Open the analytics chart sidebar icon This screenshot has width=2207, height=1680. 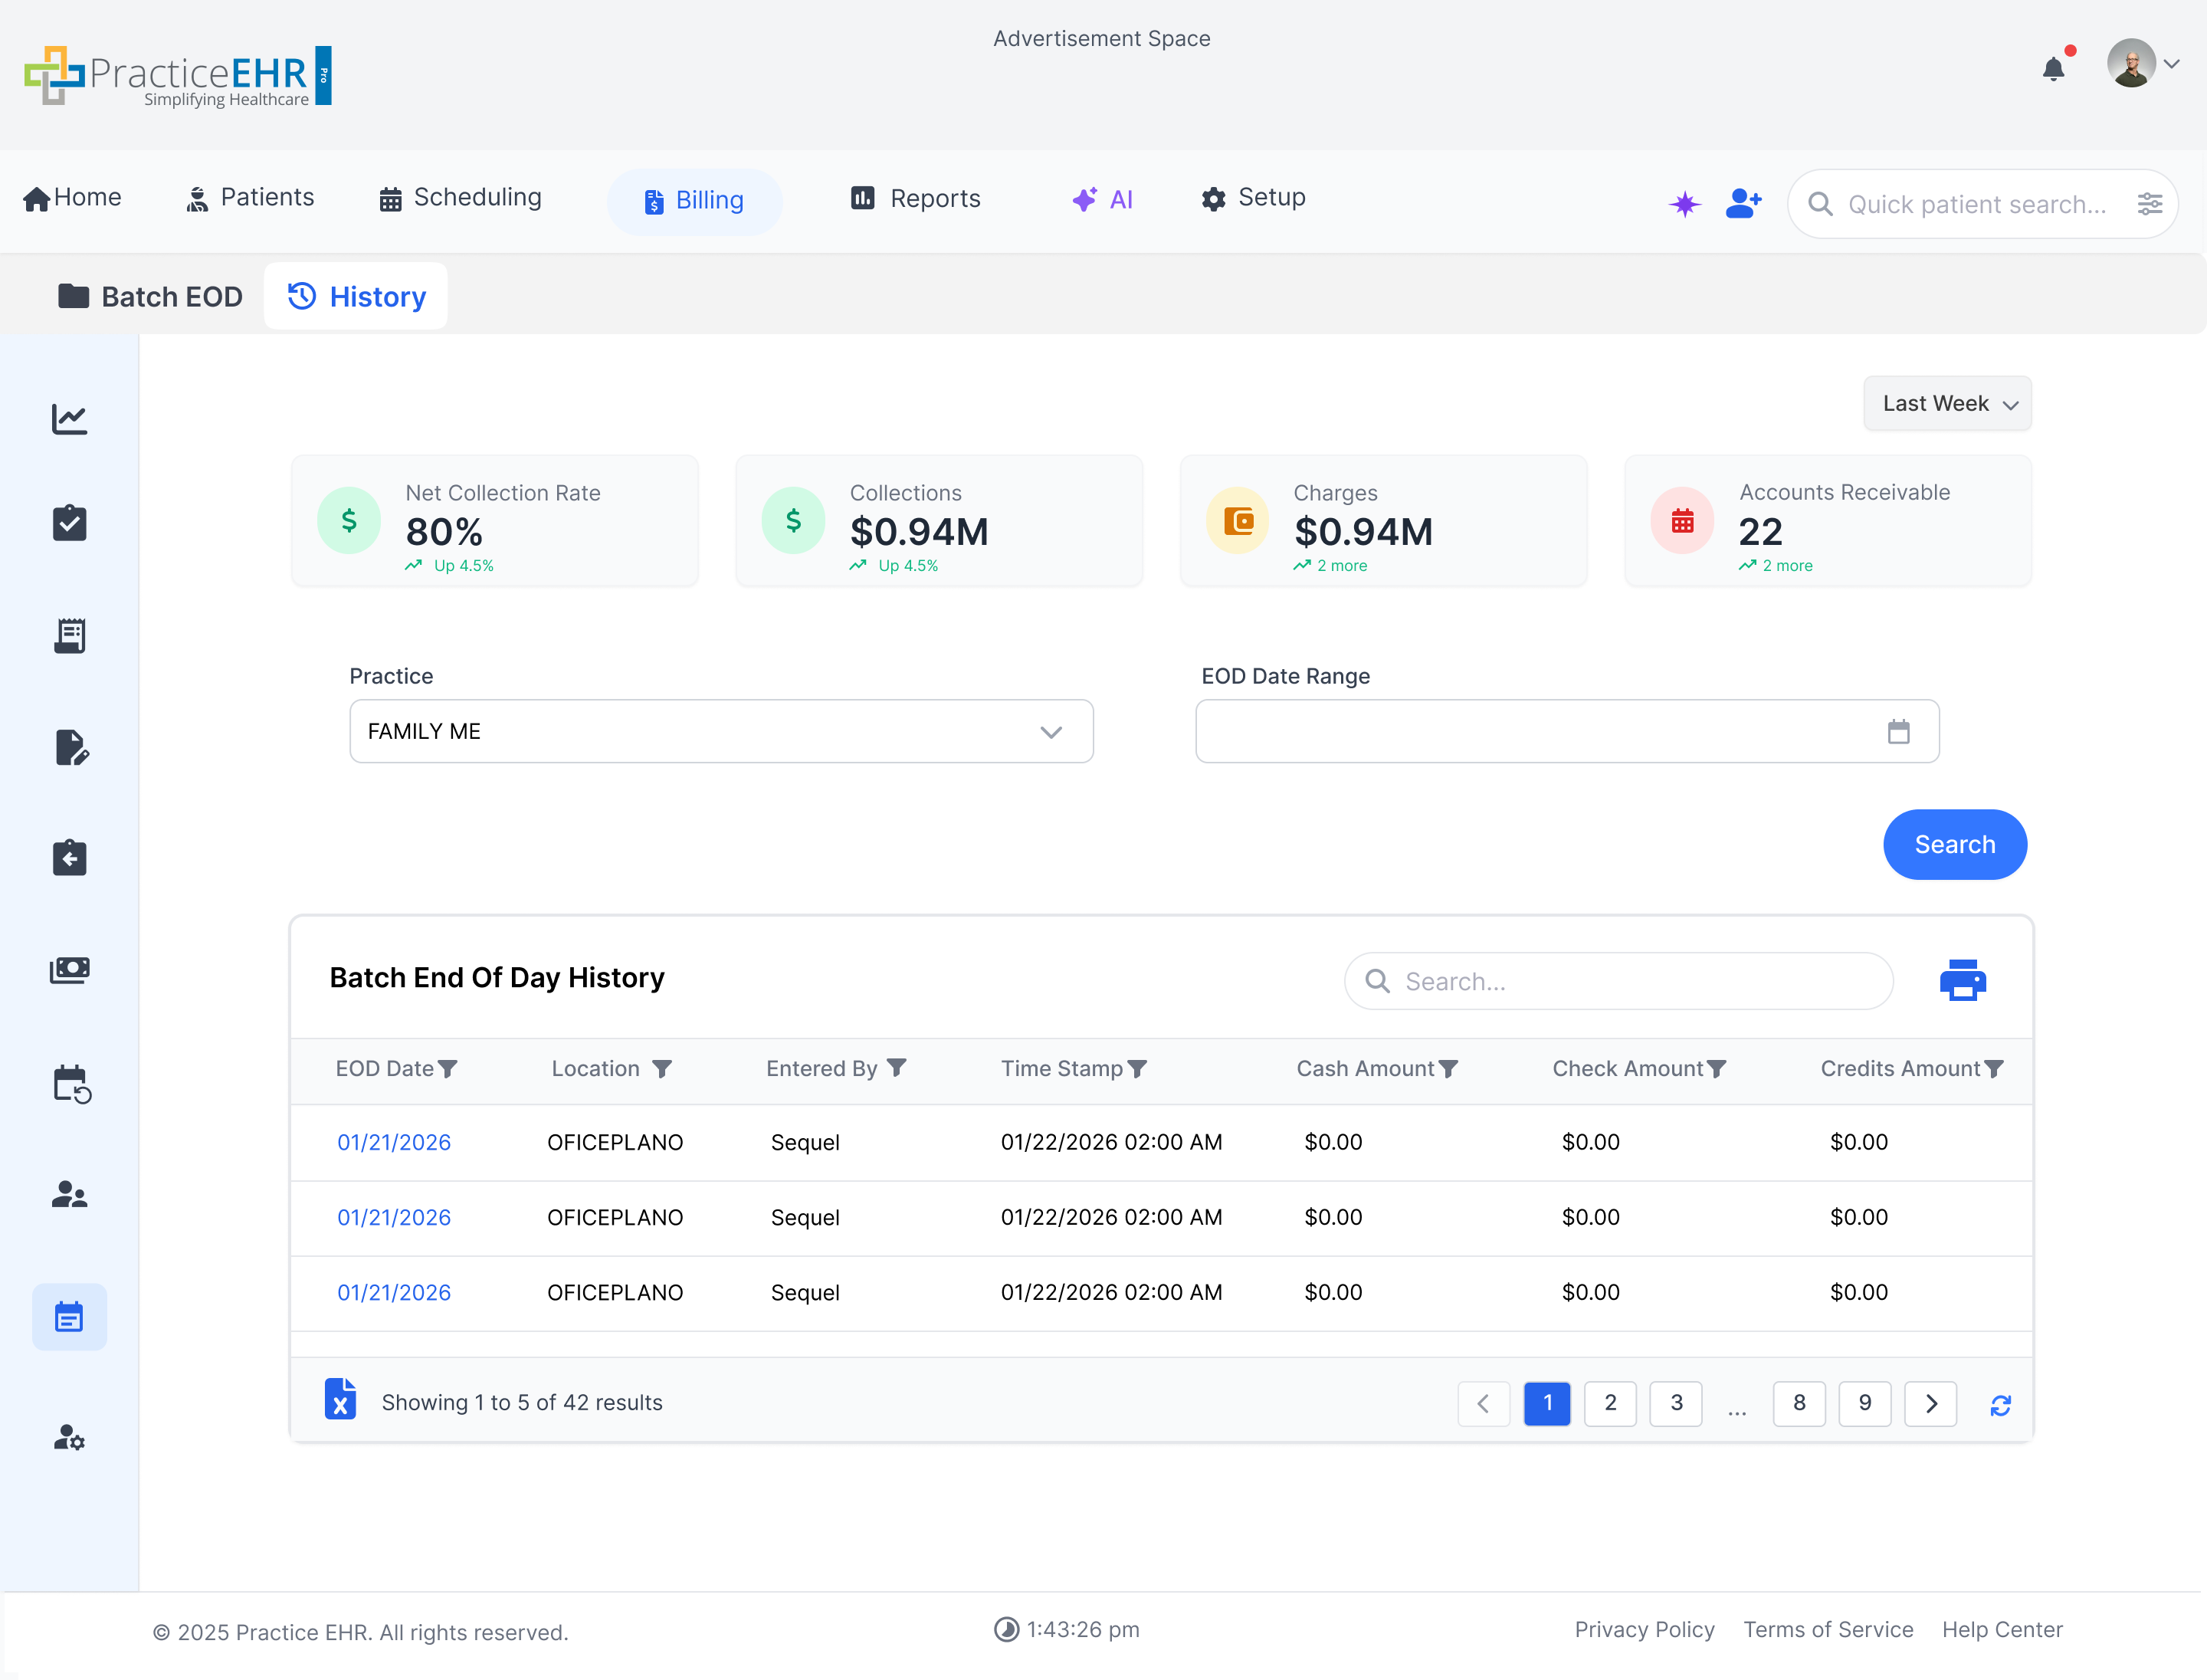tap(69, 419)
